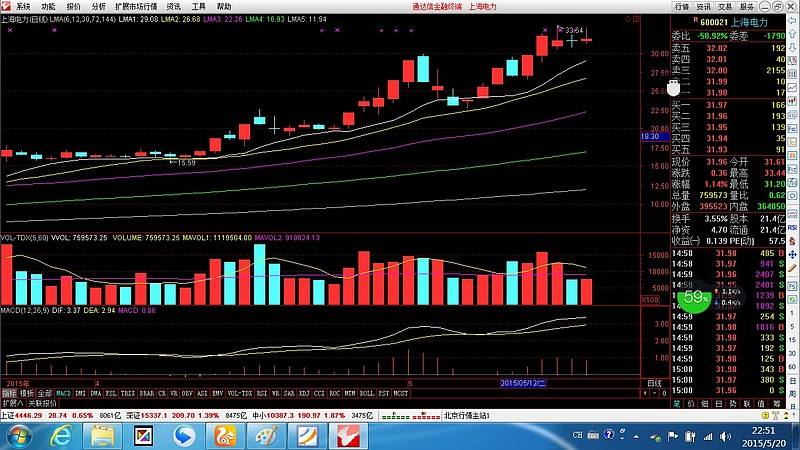Click the 2015/05/12 date marker on timeline
800x450 pixels.
[523, 383]
